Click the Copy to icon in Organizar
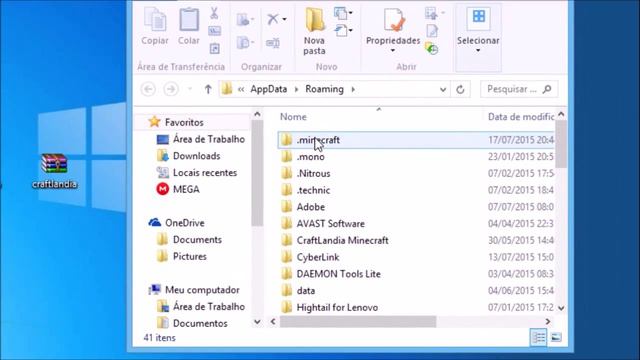 tap(244, 42)
